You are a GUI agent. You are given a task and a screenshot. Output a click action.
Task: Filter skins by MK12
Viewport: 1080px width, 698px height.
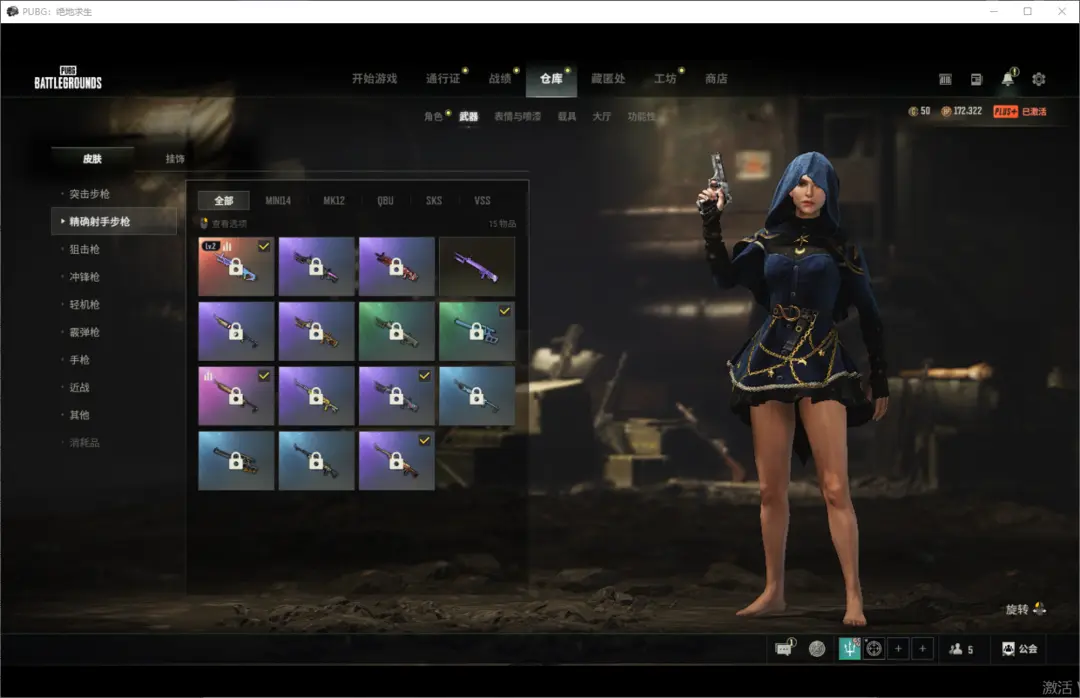click(334, 201)
